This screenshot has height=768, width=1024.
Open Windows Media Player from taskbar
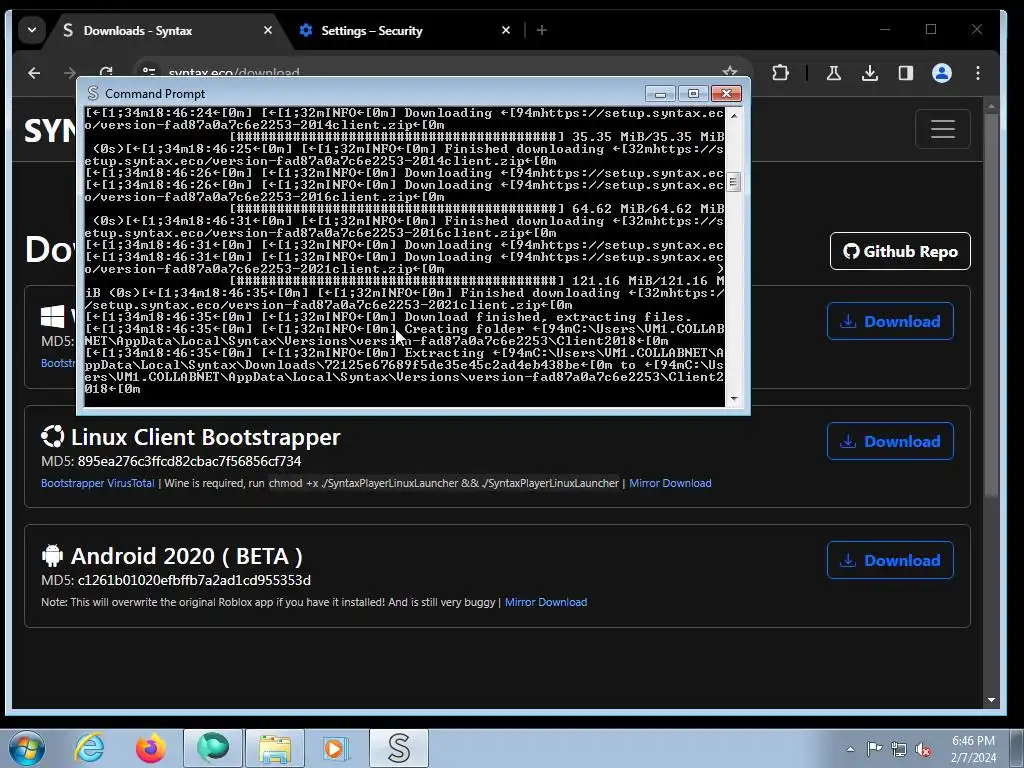coord(336,748)
